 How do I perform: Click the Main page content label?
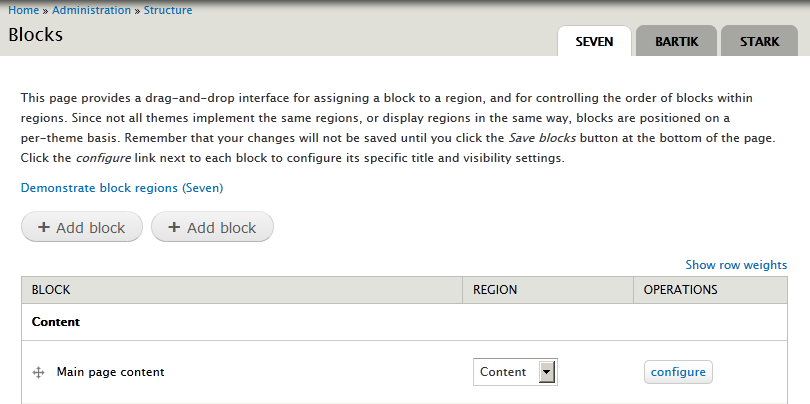point(111,372)
